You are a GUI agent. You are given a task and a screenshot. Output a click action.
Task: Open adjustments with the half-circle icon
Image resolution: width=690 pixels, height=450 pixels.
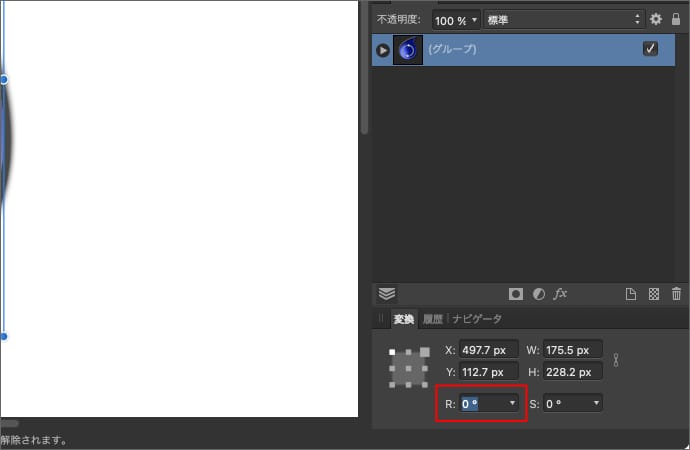pyautogui.click(x=538, y=294)
